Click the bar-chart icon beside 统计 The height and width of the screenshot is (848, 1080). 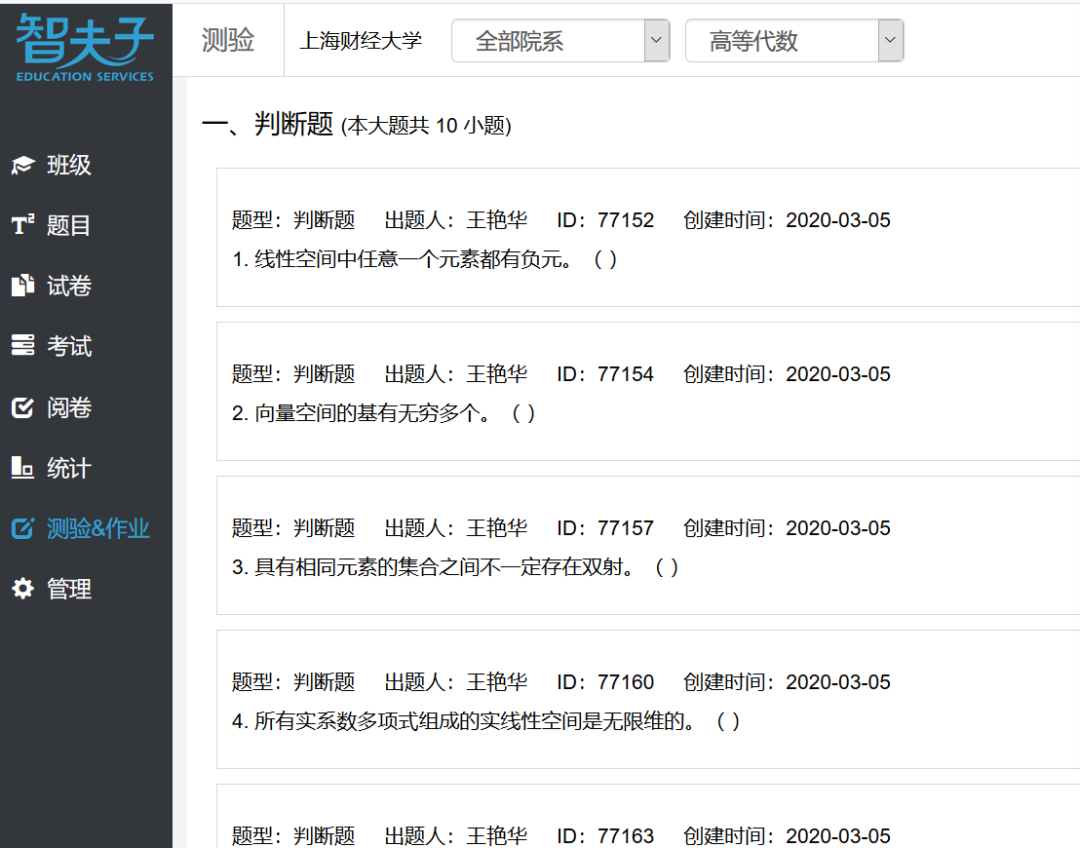point(23,468)
